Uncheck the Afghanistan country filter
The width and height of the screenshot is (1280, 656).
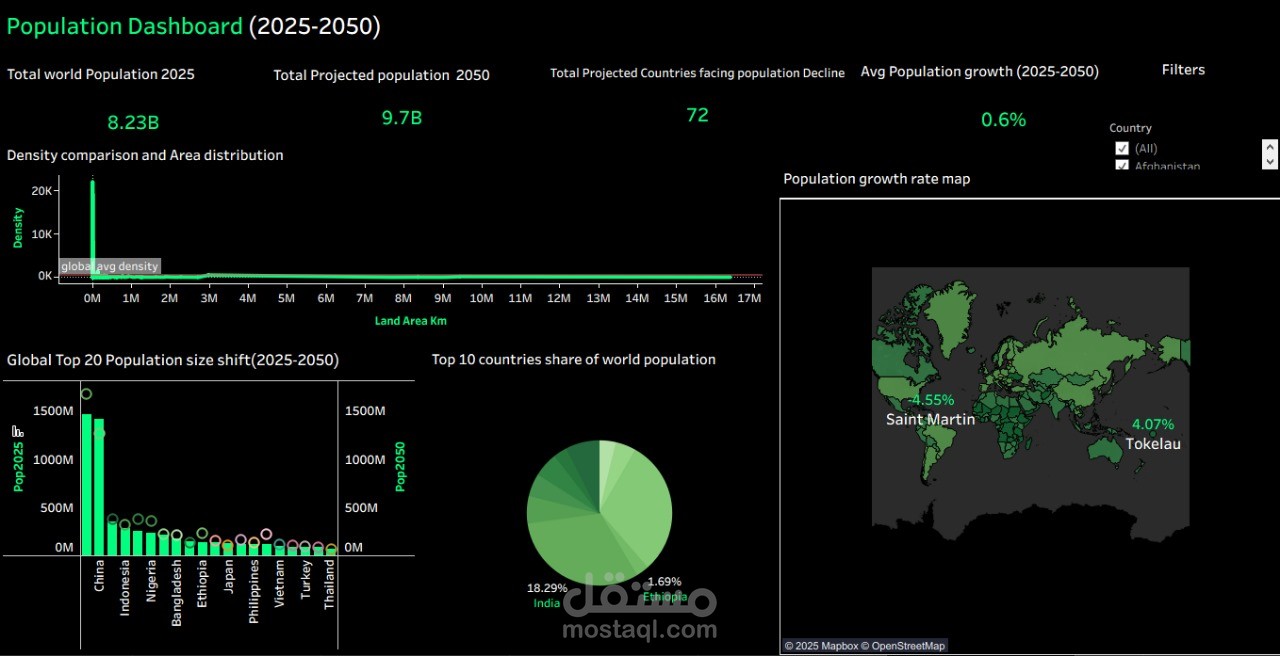coord(1122,165)
